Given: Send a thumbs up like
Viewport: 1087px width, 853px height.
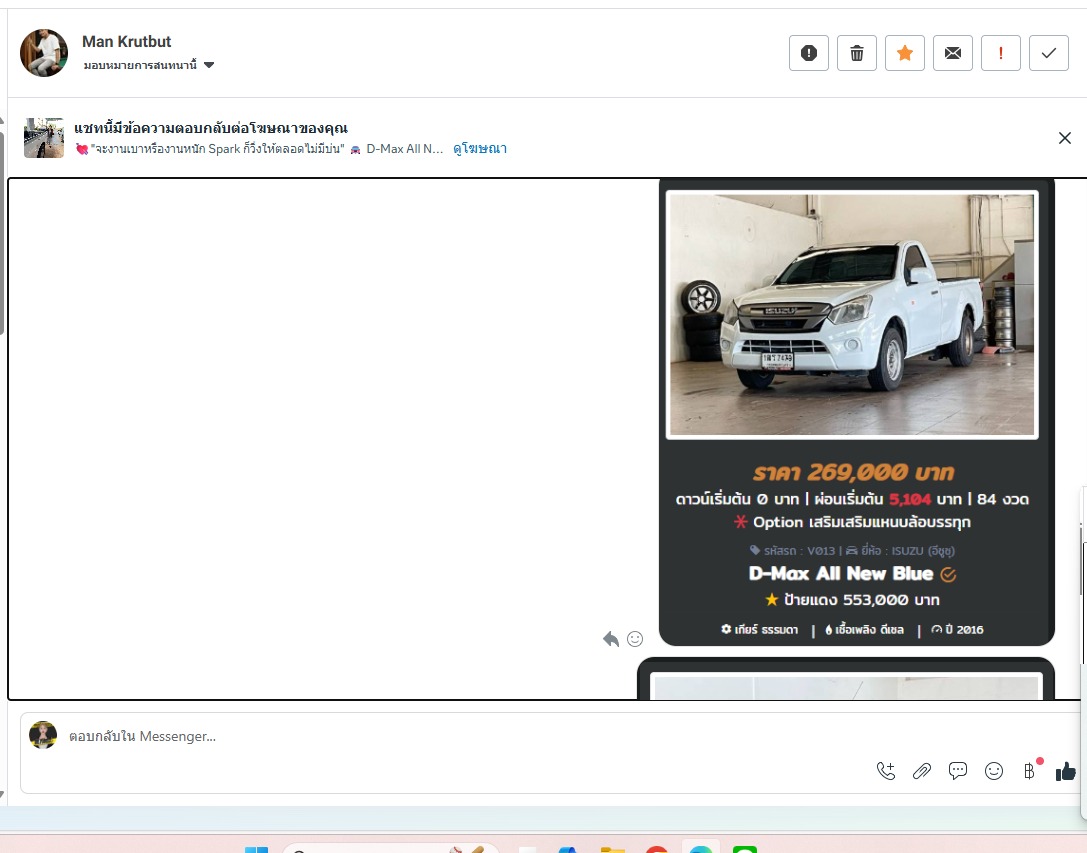Looking at the screenshot, I should pyautogui.click(x=1066, y=771).
